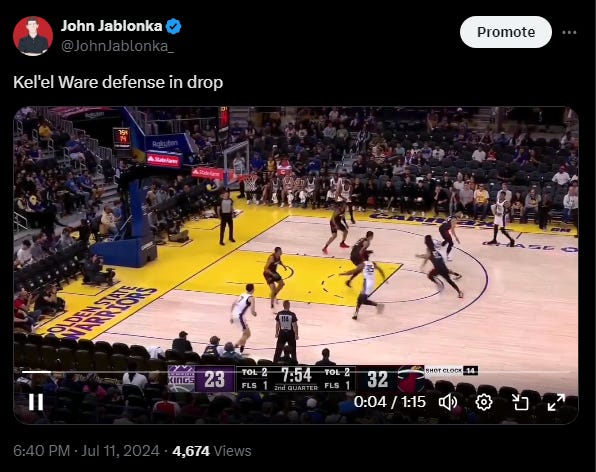Click the tweet text about Kel'el Ware
Image resolution: width=596 pixels, height=472 pixels.
118,82
